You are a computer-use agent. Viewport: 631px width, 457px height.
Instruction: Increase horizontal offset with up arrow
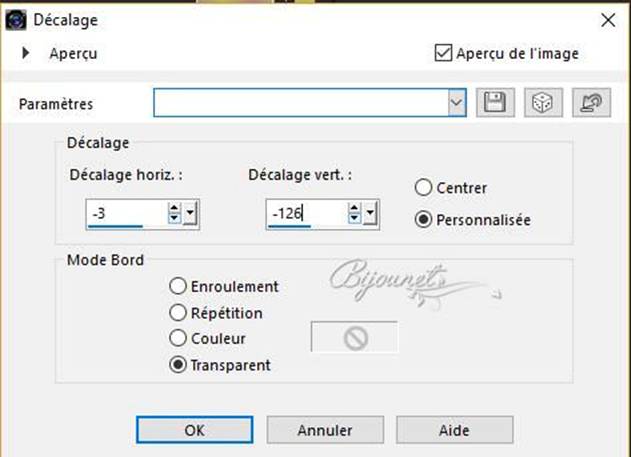point(174,208)
